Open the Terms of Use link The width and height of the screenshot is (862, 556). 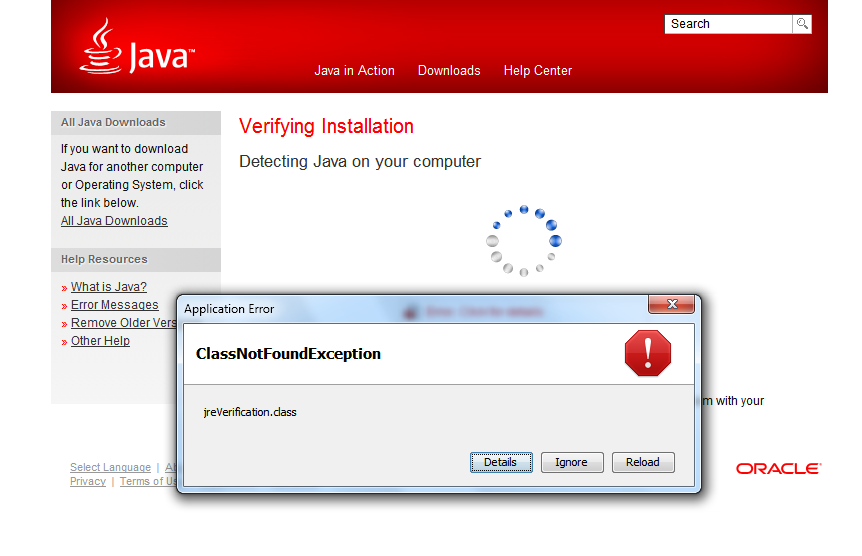[148, 481]
